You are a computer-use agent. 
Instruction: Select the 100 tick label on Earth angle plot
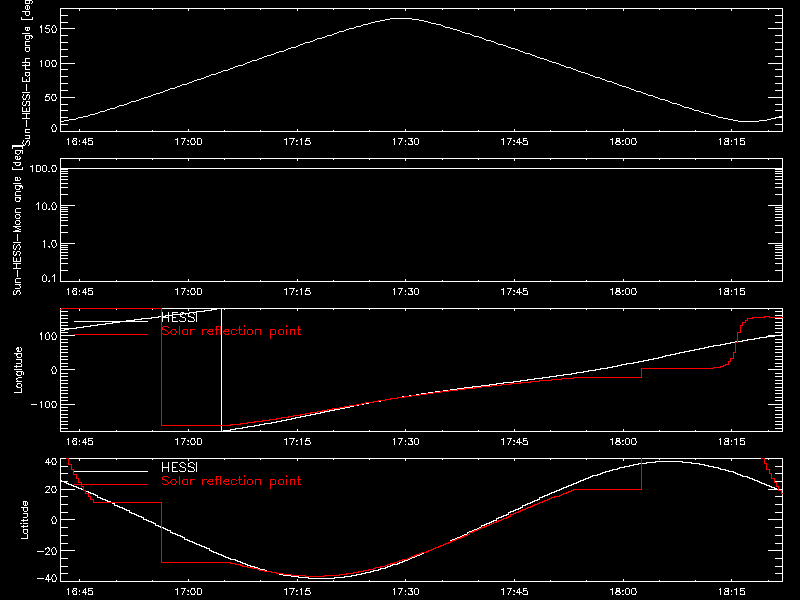(47, 64)
